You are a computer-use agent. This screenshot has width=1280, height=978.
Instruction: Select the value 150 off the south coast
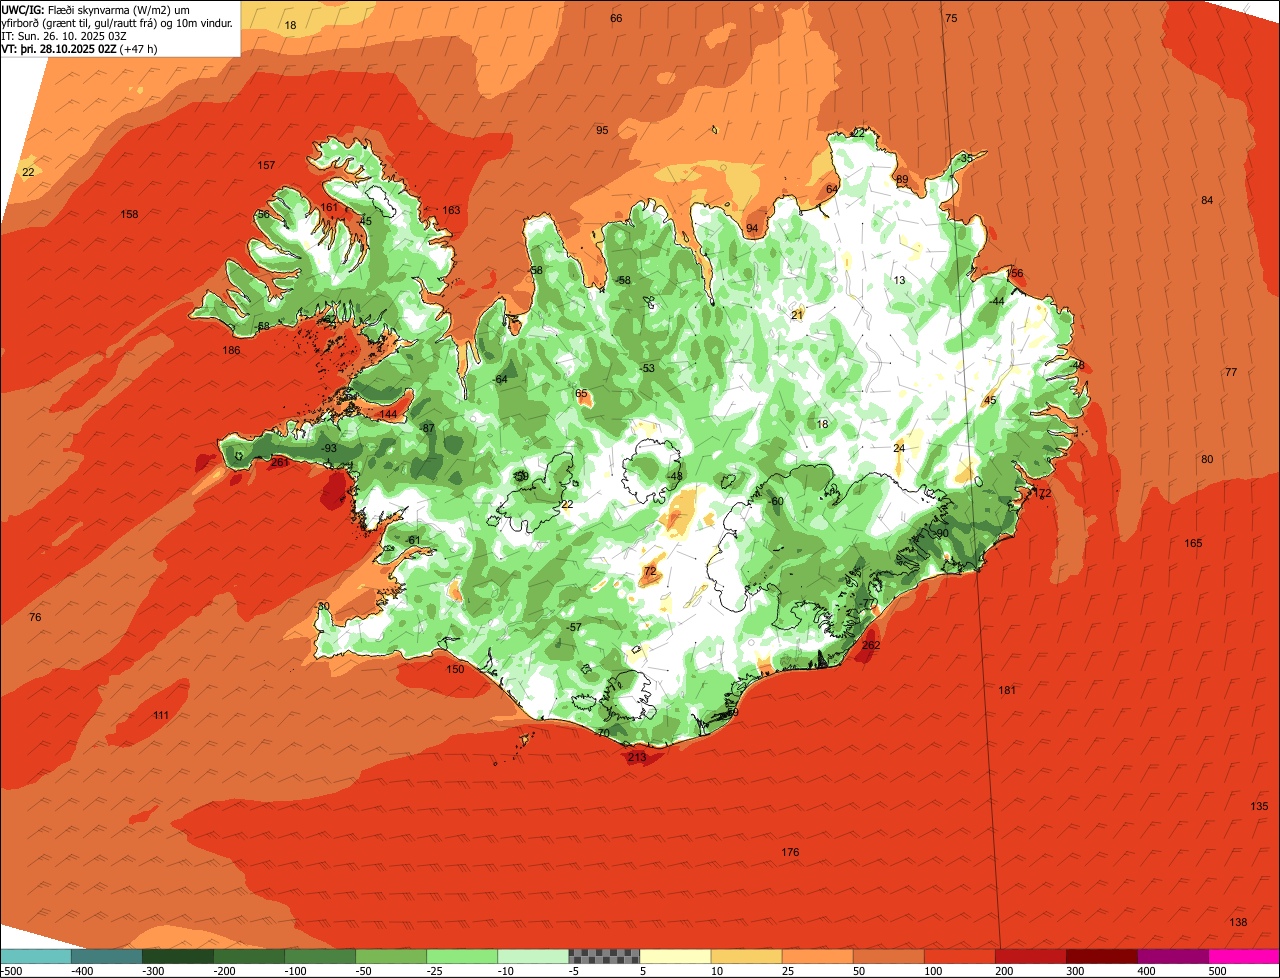(455, 669)
